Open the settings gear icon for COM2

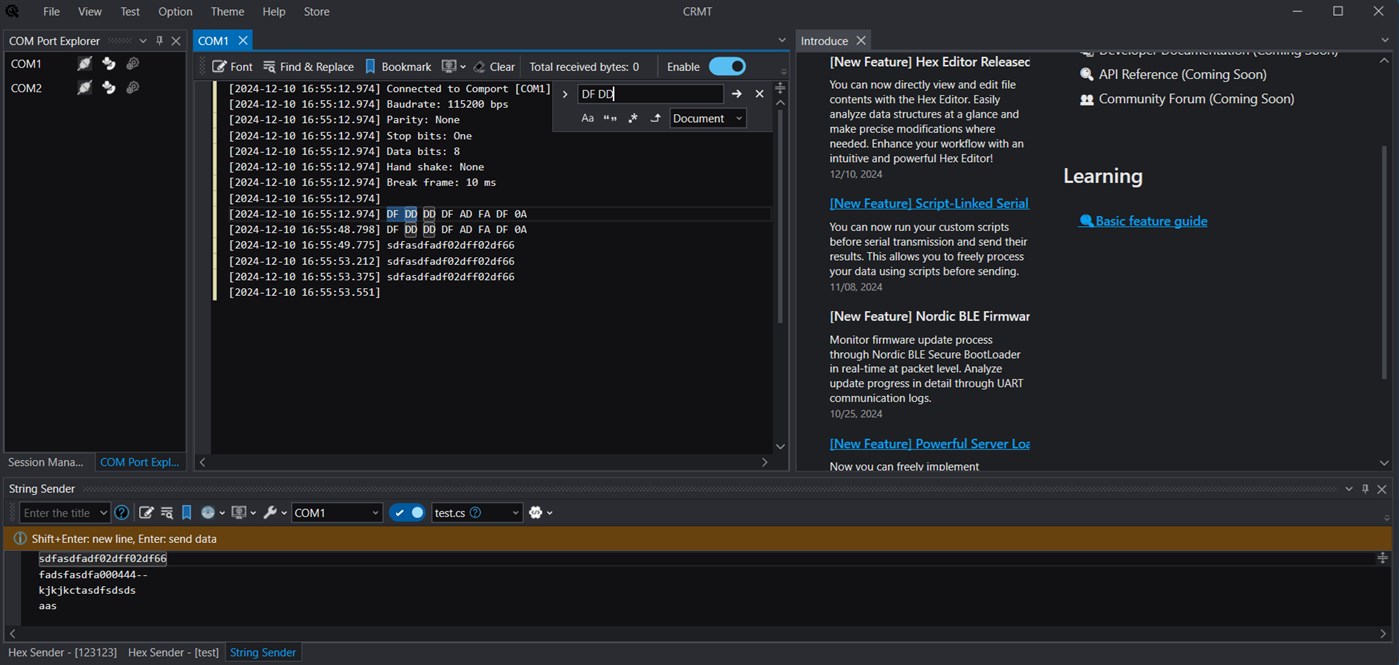[132, 88]
